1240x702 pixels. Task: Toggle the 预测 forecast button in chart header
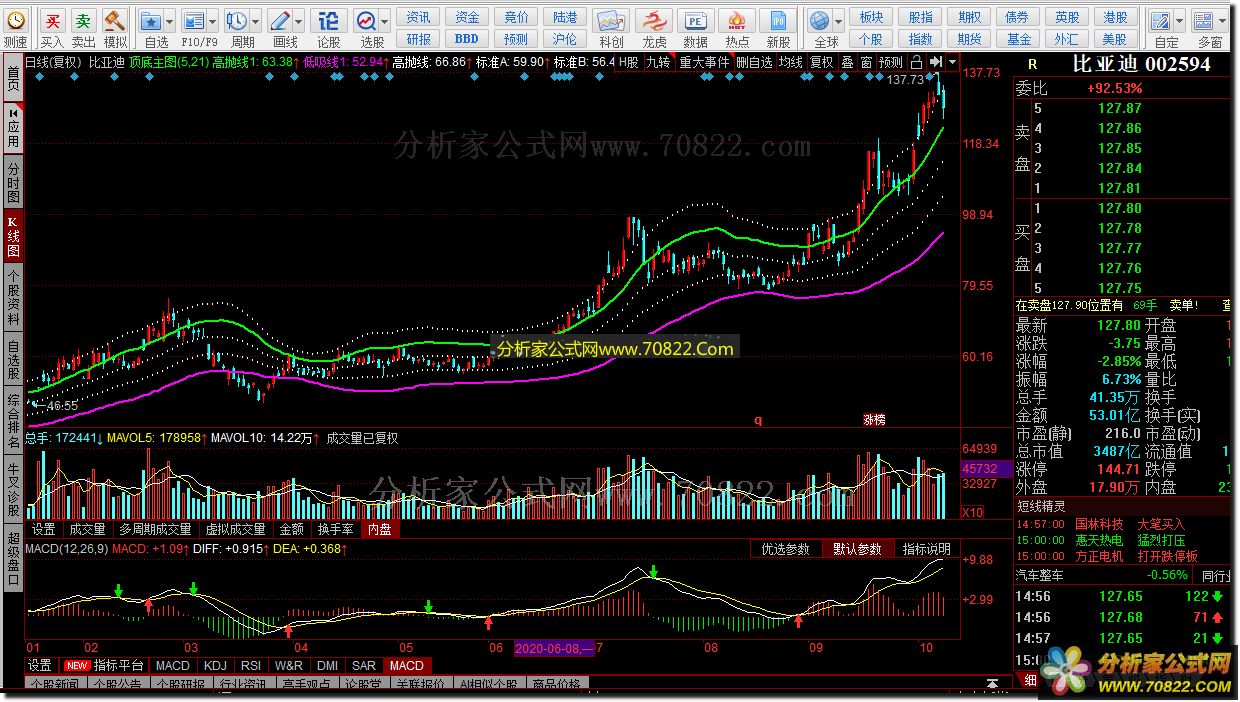[x=891, y=62]
